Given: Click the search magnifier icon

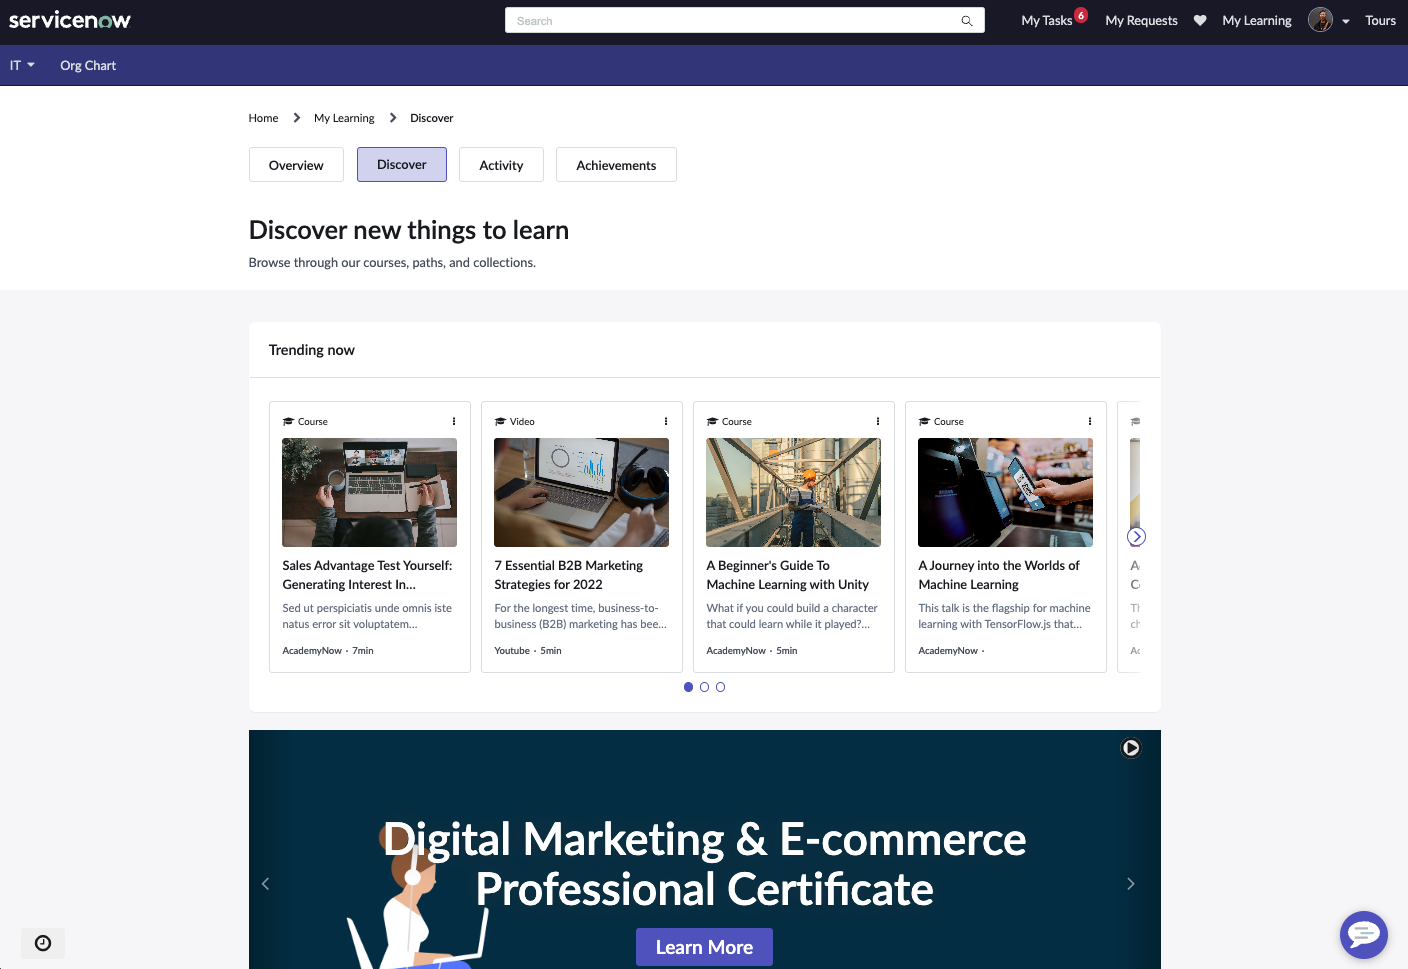Looking at the screenshot, I should click(966, 21).
